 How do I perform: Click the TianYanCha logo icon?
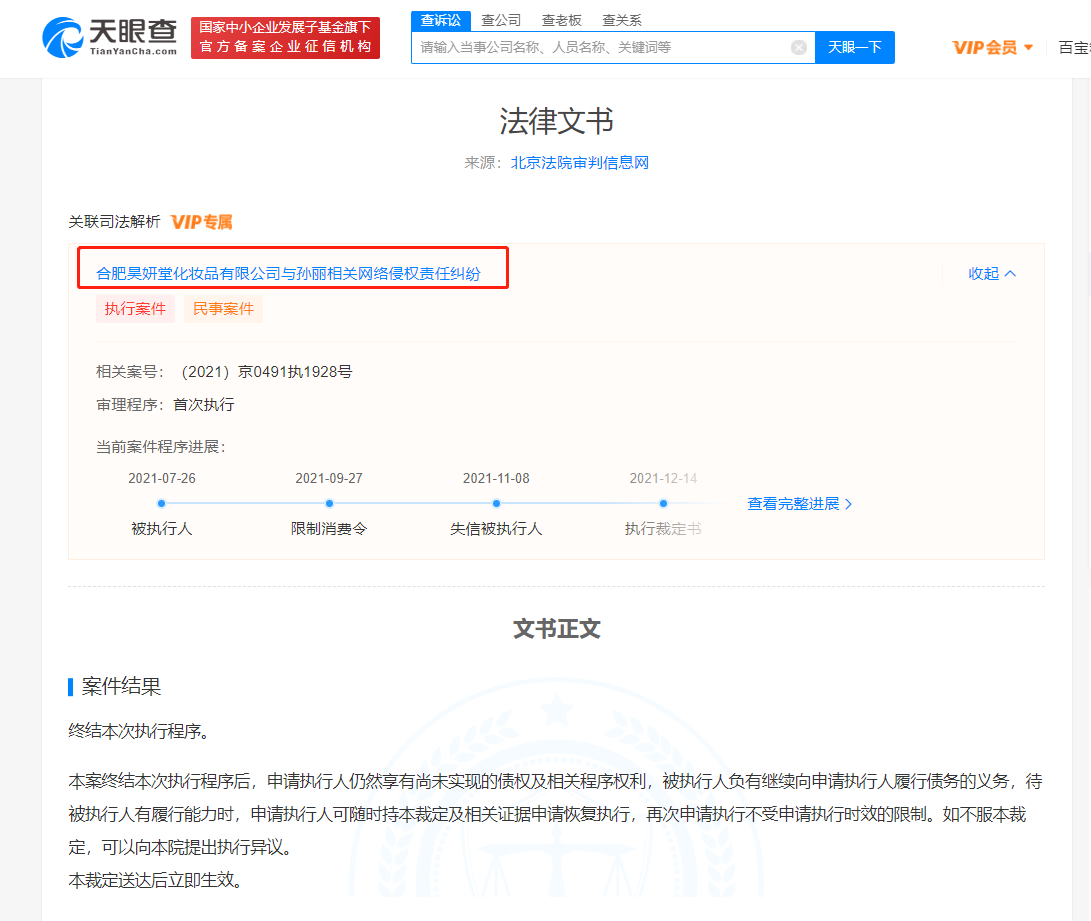pos(63,38)
